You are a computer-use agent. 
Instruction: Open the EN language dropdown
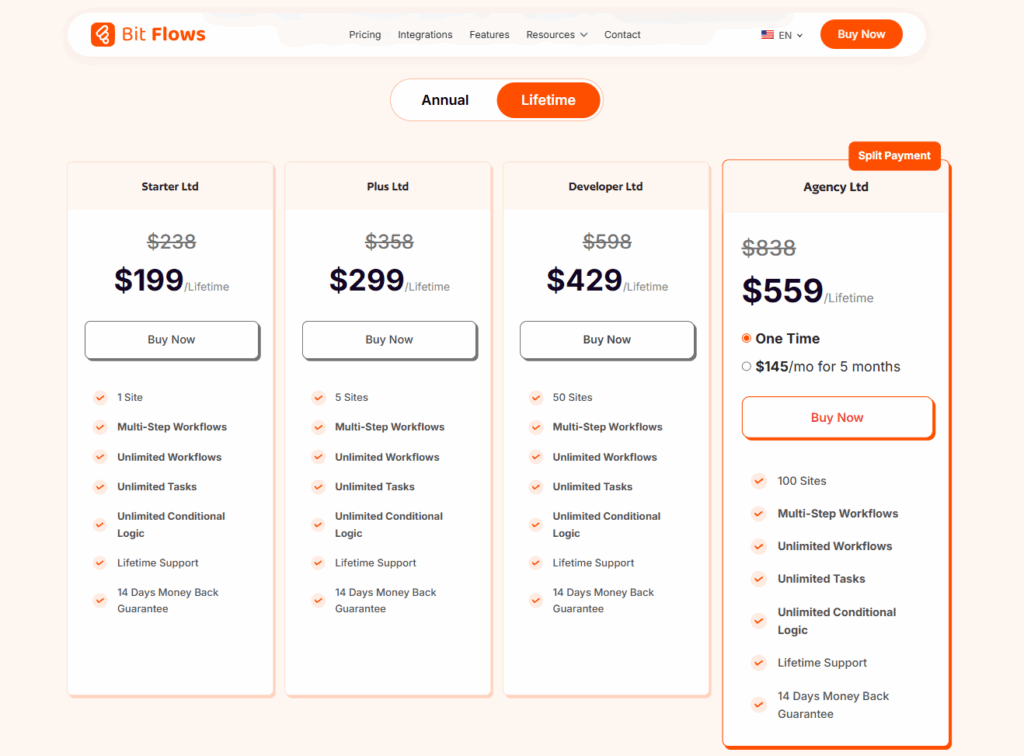786,34
